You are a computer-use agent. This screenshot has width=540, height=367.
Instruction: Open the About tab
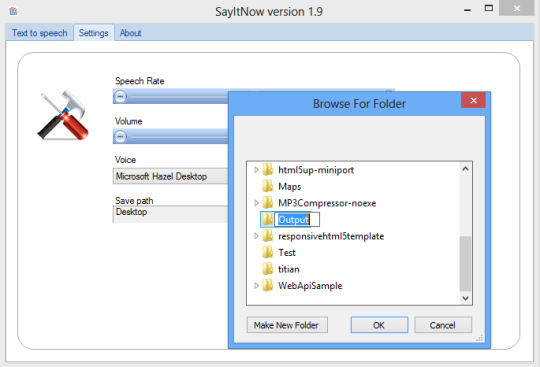coord(131,33)
